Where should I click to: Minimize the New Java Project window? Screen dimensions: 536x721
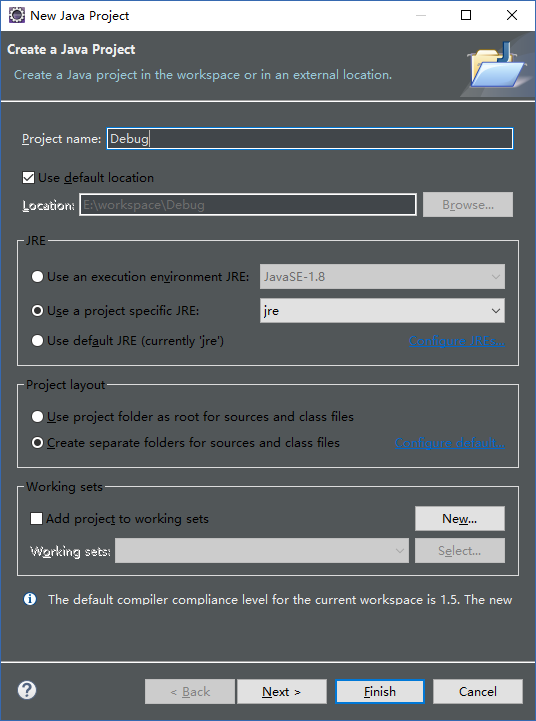tap(421, 15)
